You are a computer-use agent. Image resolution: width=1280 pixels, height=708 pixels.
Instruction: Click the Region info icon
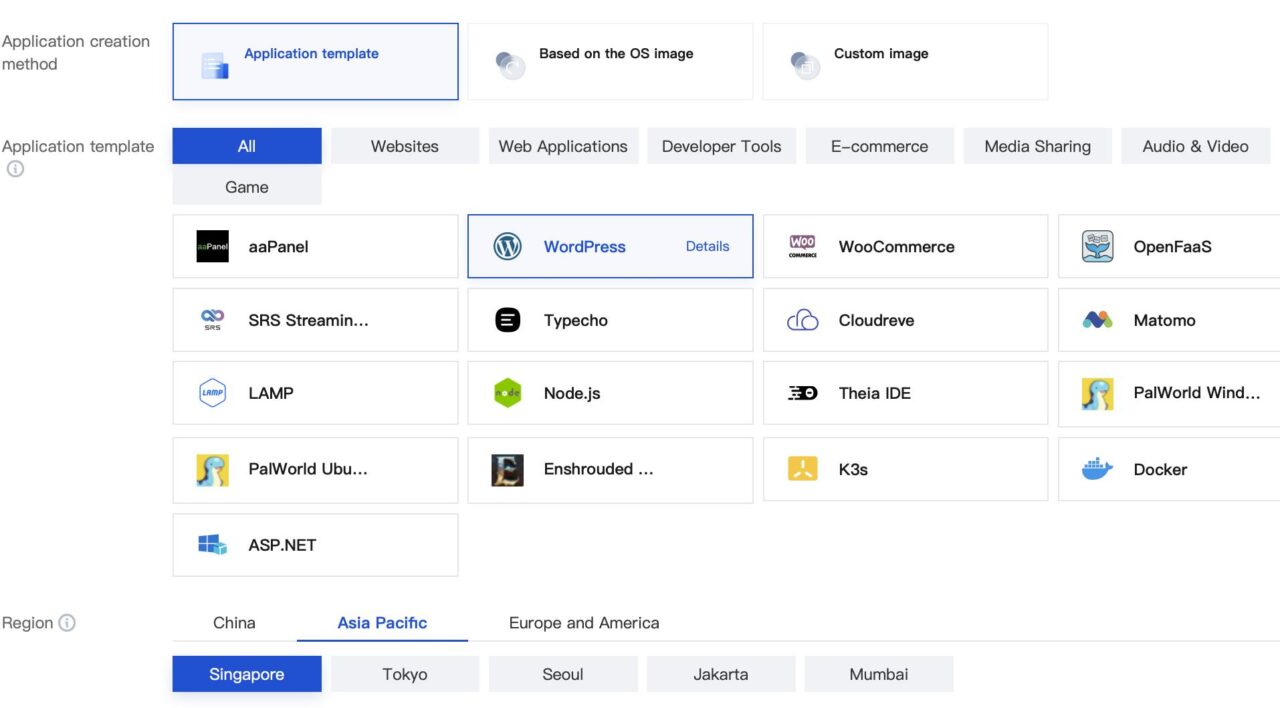pyautogui.click(x=67, y=623)
